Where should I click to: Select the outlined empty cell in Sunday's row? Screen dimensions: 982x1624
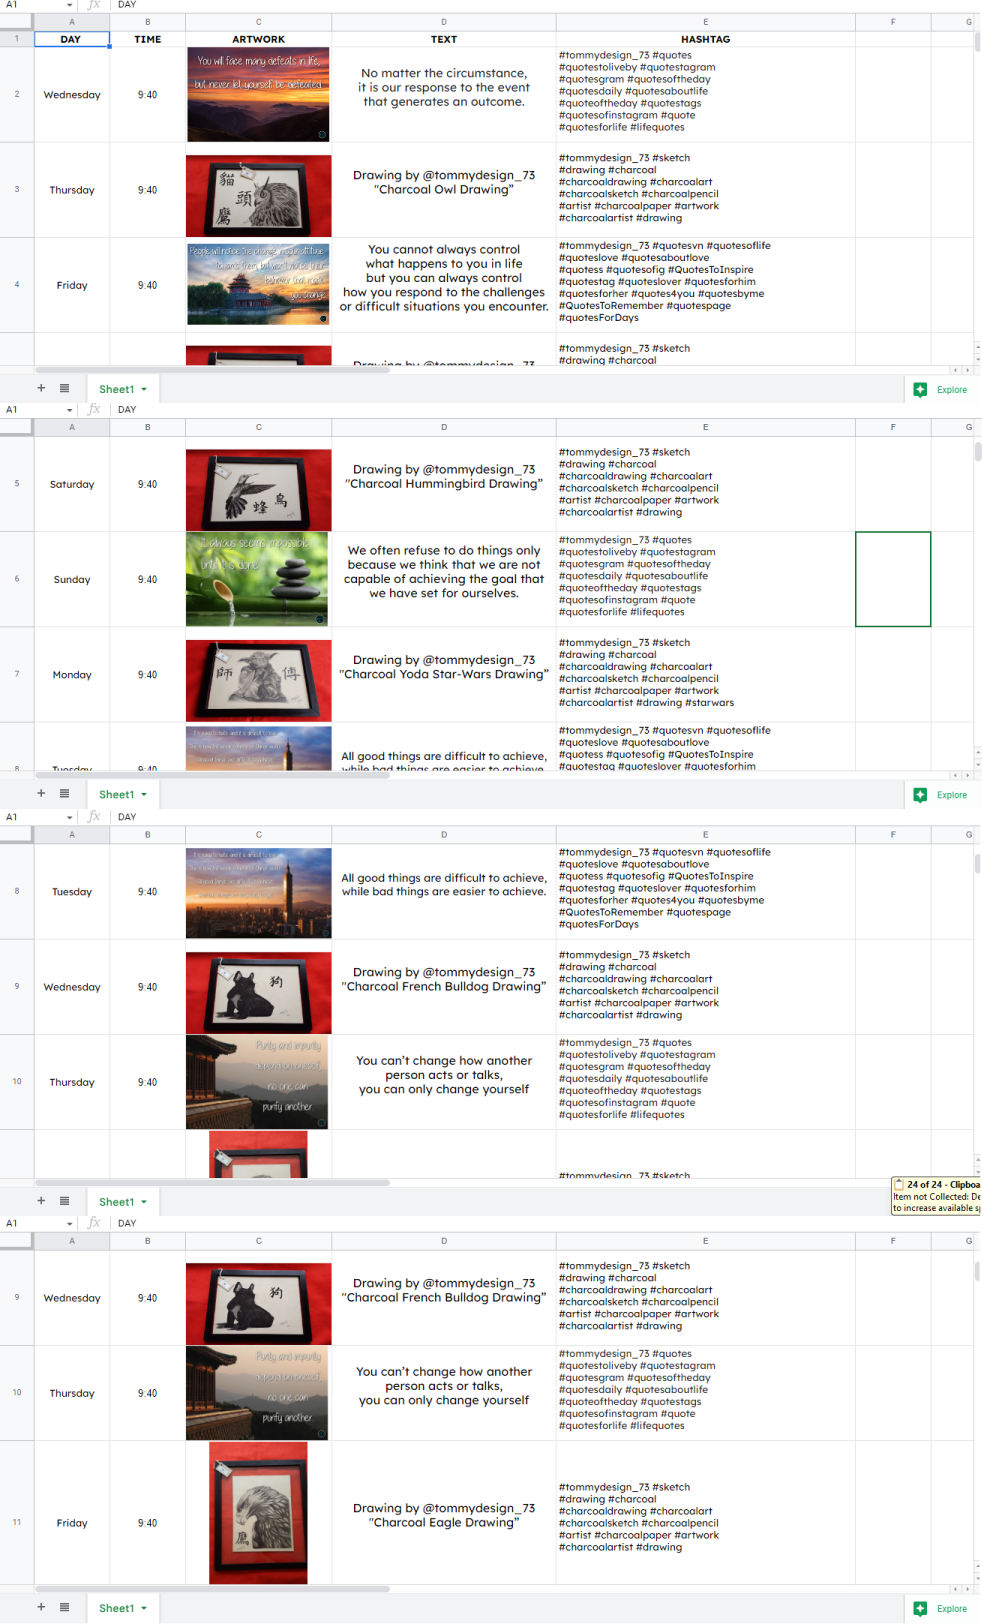coord(892,579)
